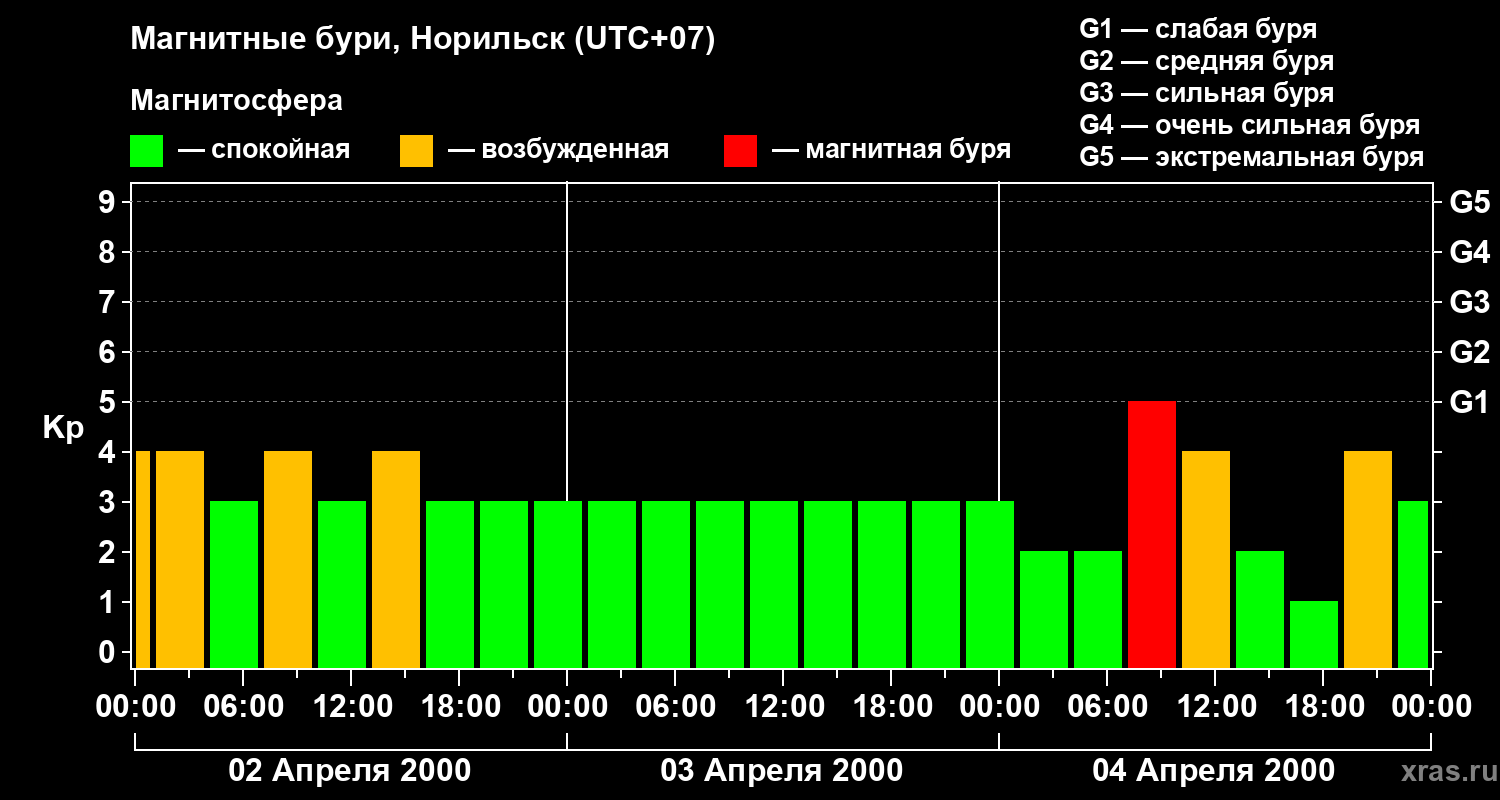Viewport: 1500px width, 800px height.
Task: Click 'G2 — средняя буря' description
Action: tap(1206, 61)
